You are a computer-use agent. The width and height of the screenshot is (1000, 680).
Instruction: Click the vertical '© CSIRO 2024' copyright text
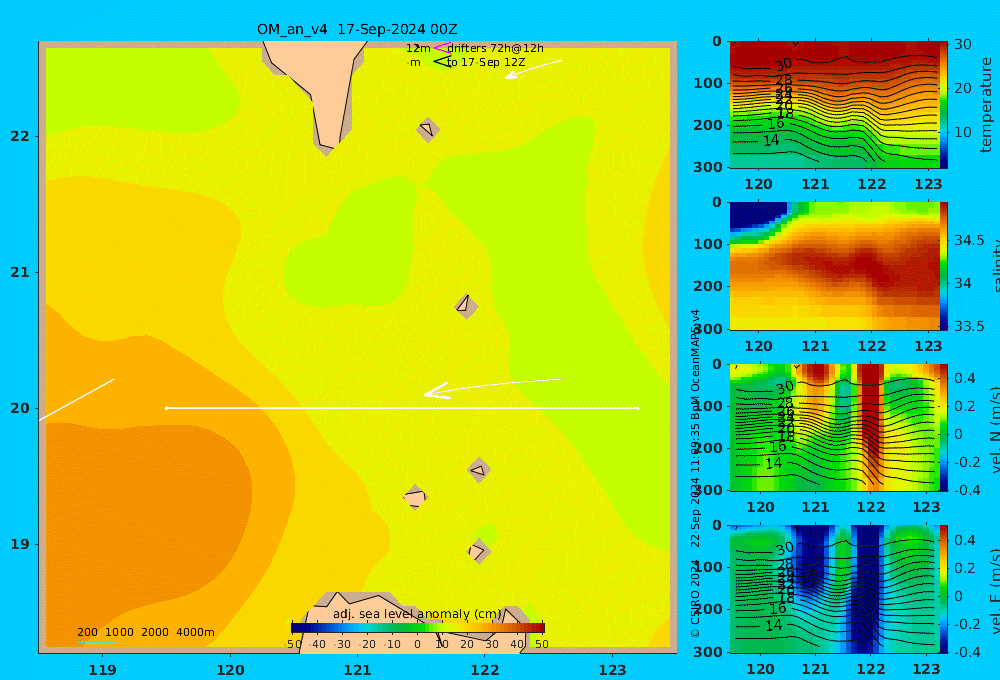(695, 598)
